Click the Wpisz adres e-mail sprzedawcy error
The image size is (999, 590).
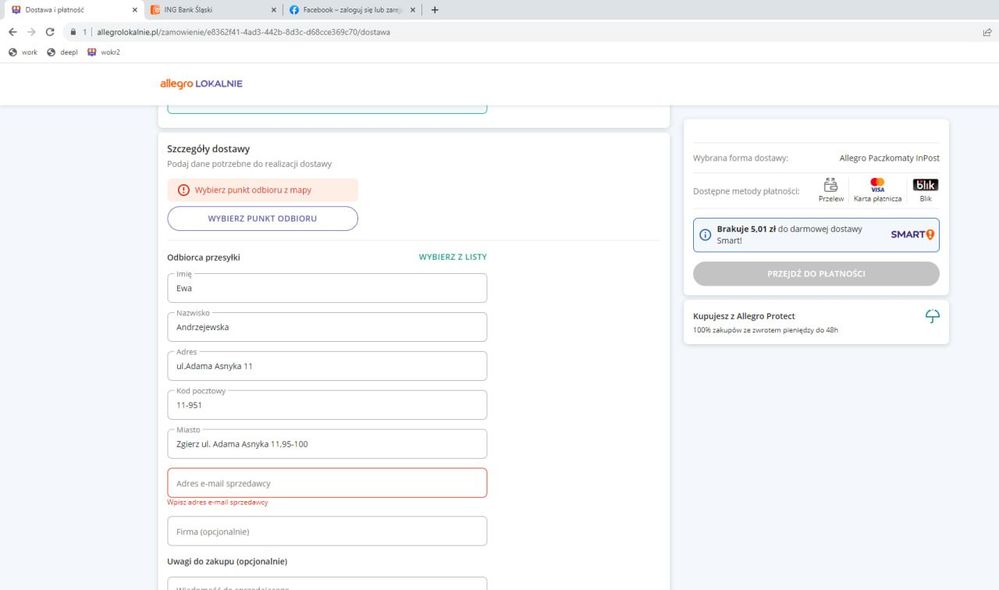(x=217, y=502)
